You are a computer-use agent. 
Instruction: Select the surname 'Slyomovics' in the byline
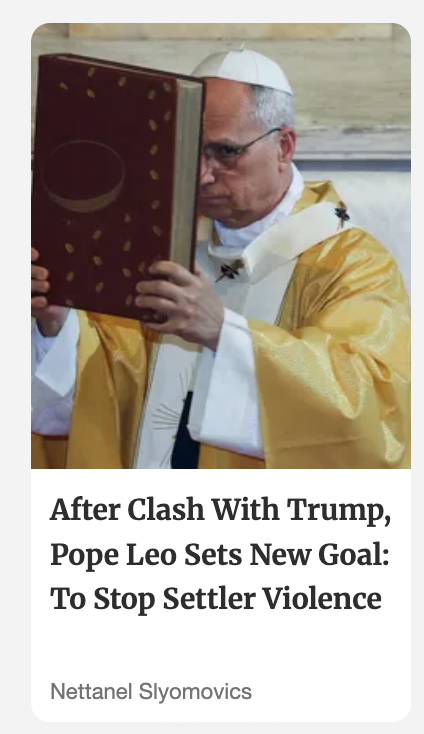click(196, 692)
